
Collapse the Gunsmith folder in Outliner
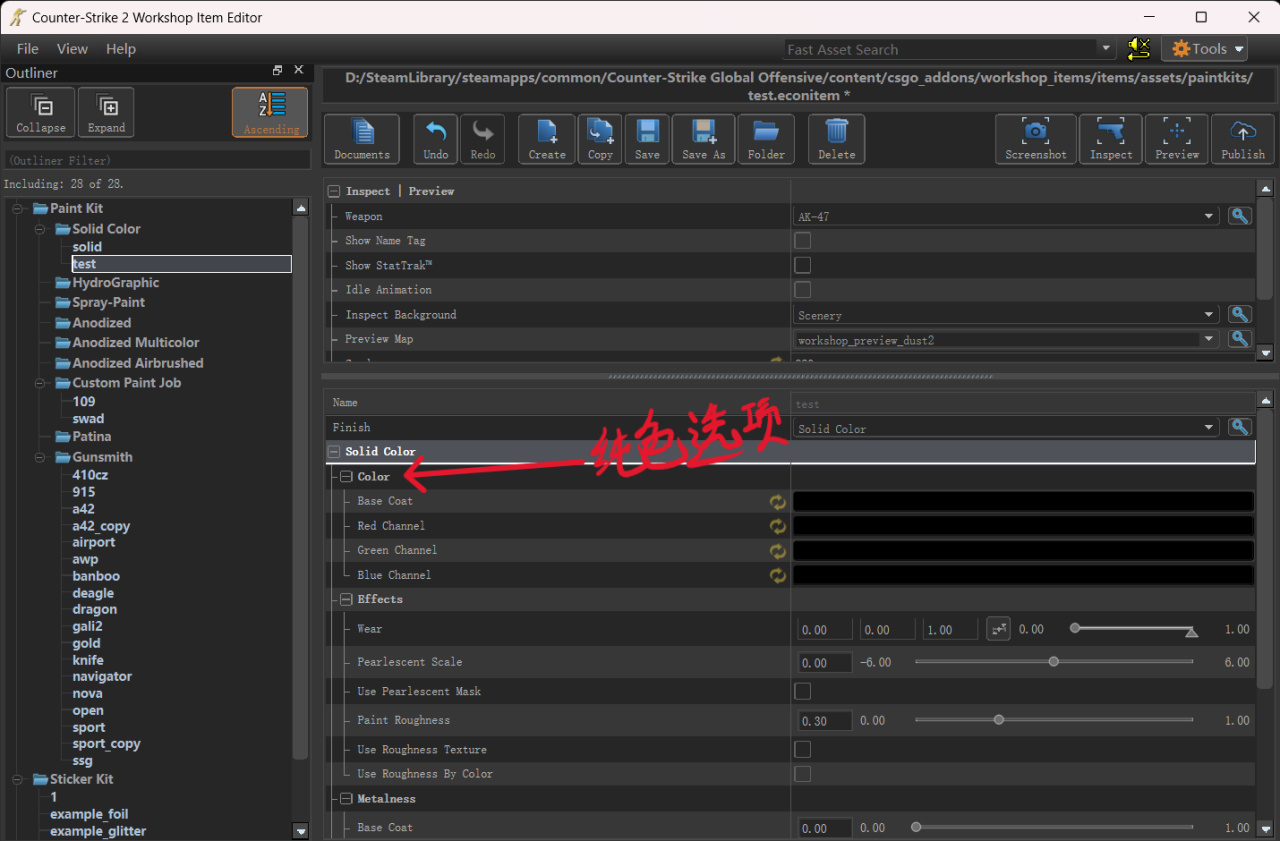(40, 457)
